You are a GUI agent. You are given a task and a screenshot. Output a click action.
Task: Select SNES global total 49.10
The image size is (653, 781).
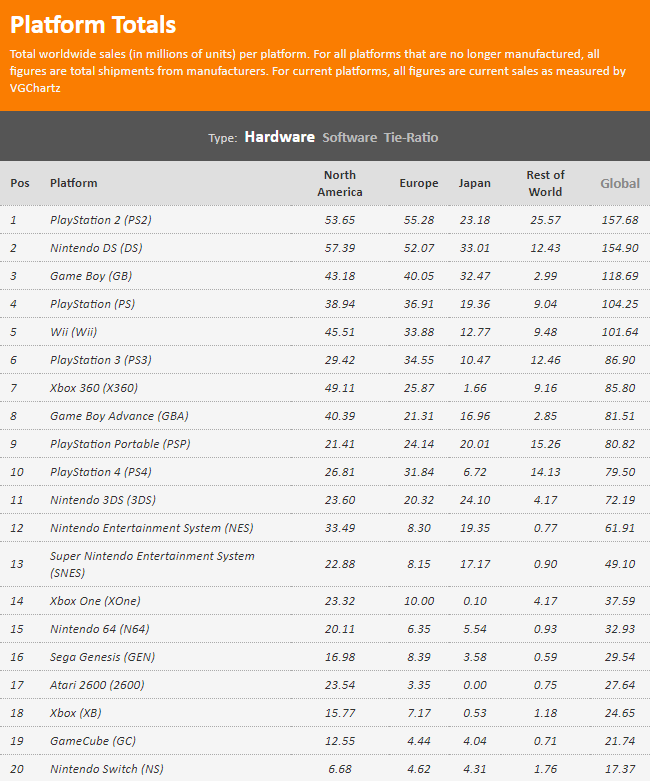[x=620, y=564]
